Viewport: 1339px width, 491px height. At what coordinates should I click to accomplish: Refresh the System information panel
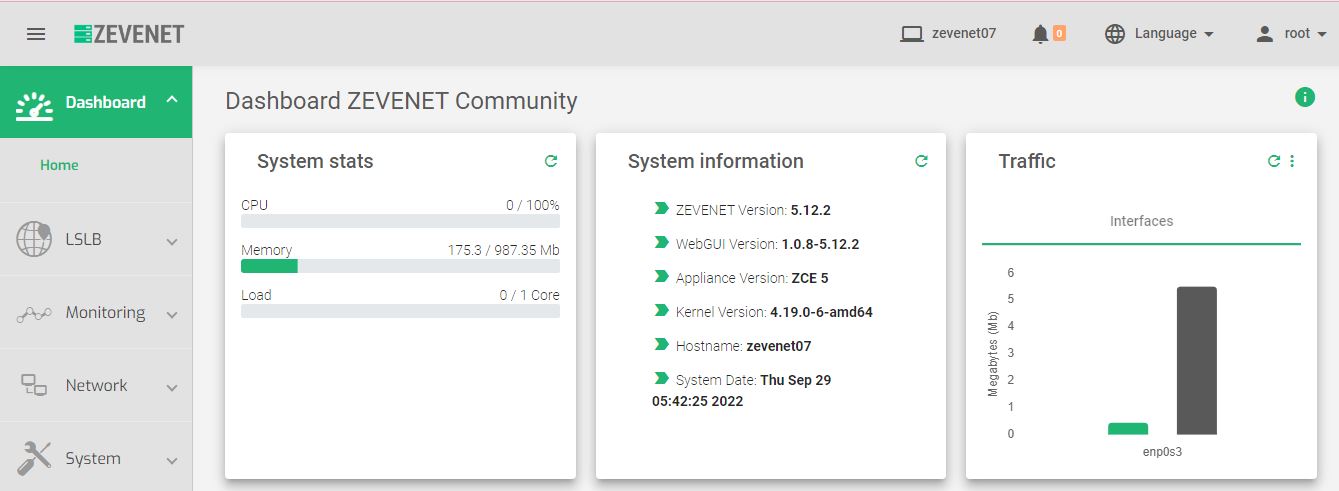click(x=921, y=161)
